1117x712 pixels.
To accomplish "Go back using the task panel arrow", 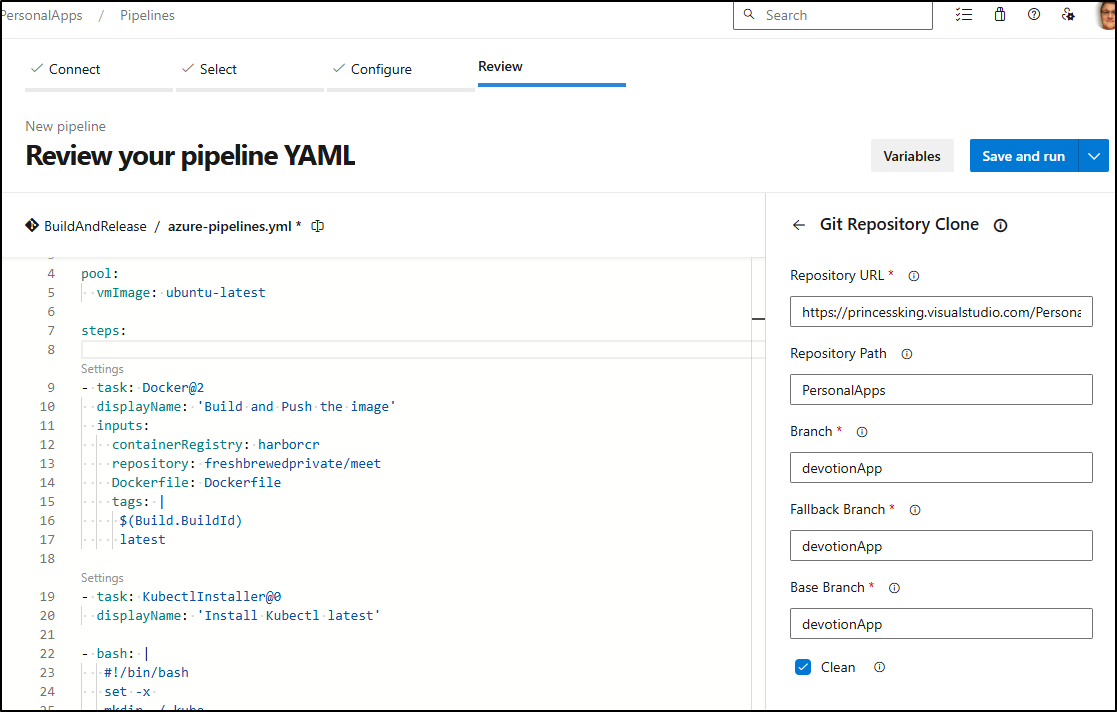I will pyautogui.click(x=799, y=225).
